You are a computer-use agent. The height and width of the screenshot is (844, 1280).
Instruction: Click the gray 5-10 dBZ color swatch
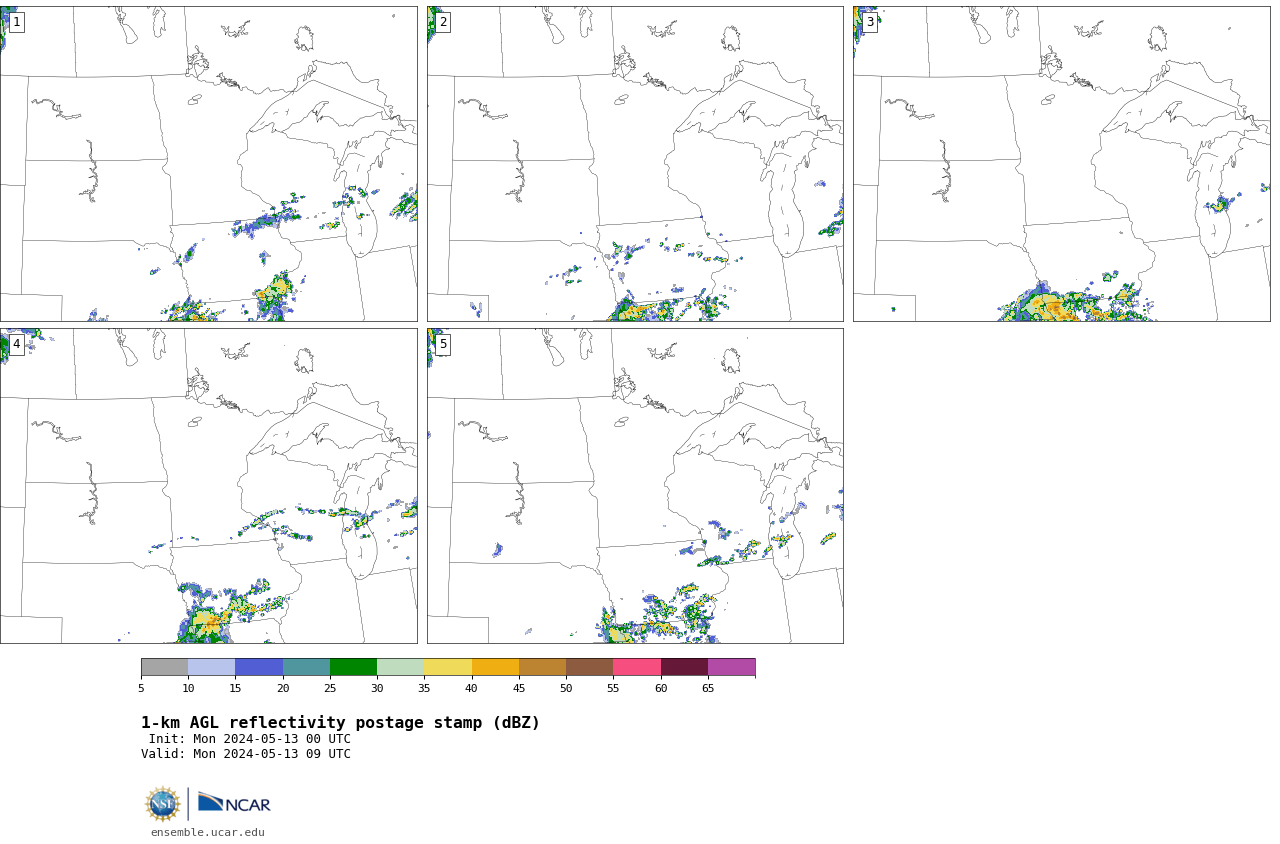(164, 667)
